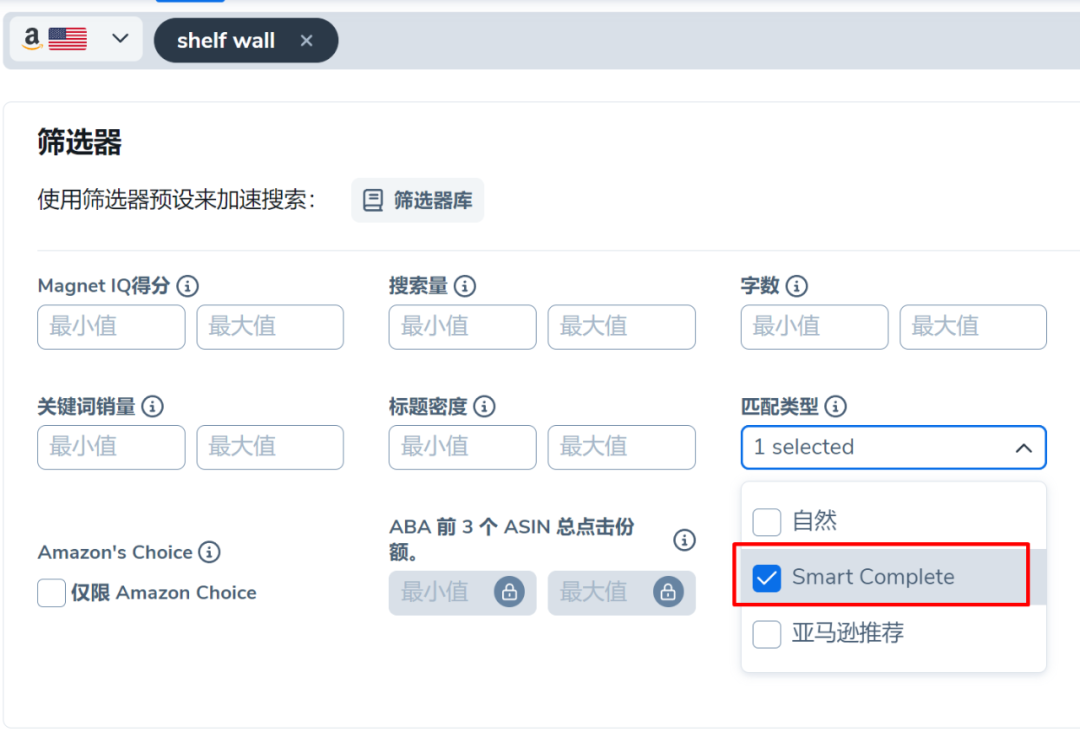Check the 亚马逊推荐 option
The image size is (1080, 753).
[x=767, y=634]
